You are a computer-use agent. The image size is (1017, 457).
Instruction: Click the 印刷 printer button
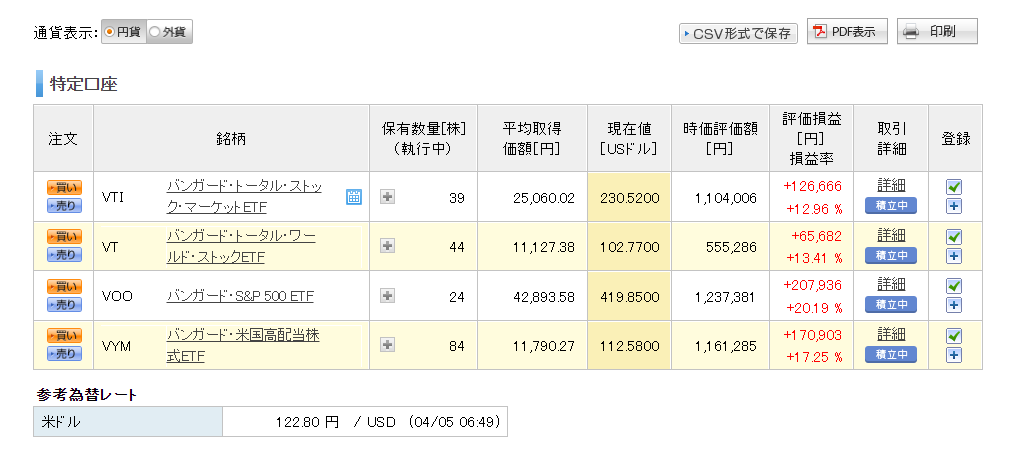tap(937, 31)
